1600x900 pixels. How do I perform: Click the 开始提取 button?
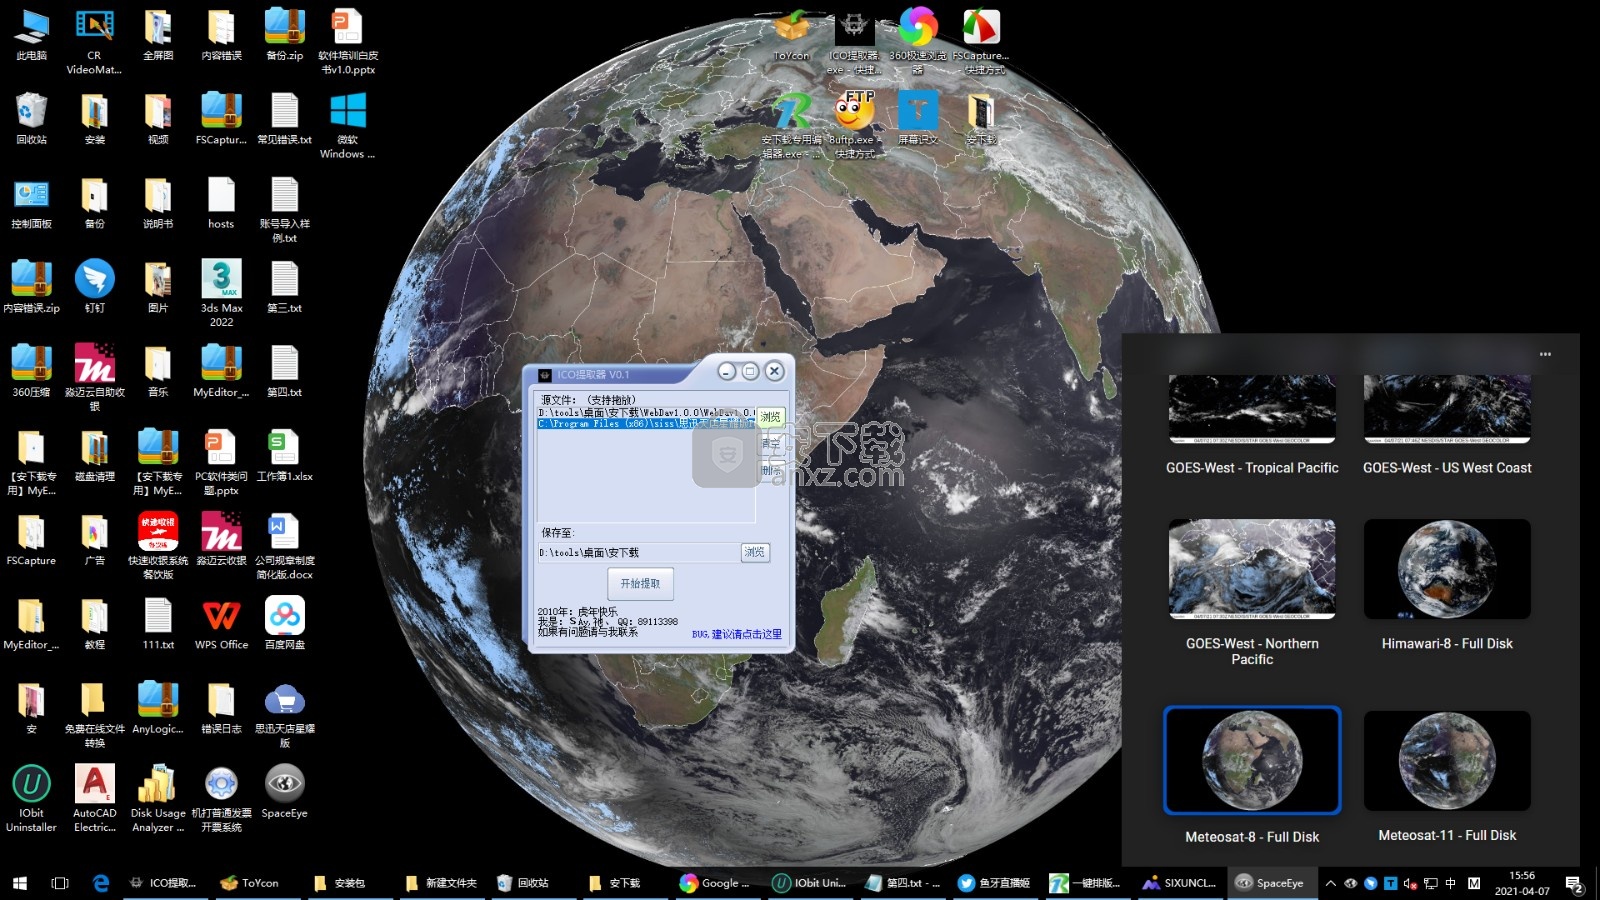point(640,583)
